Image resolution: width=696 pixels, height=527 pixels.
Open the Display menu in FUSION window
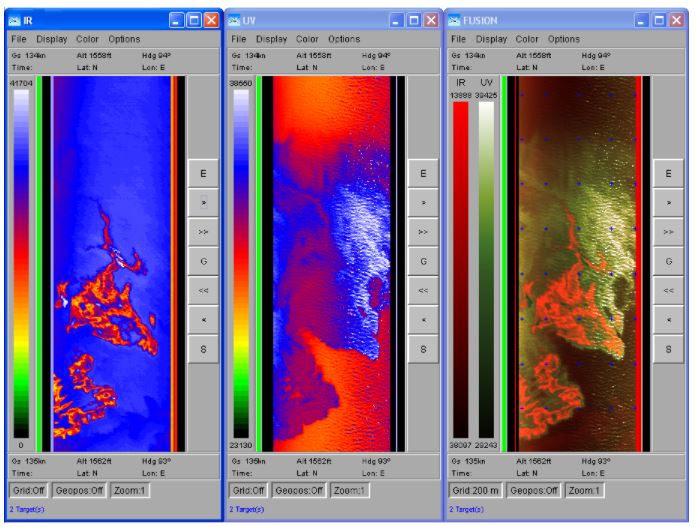pyautogui.click(x=491, y=39)
